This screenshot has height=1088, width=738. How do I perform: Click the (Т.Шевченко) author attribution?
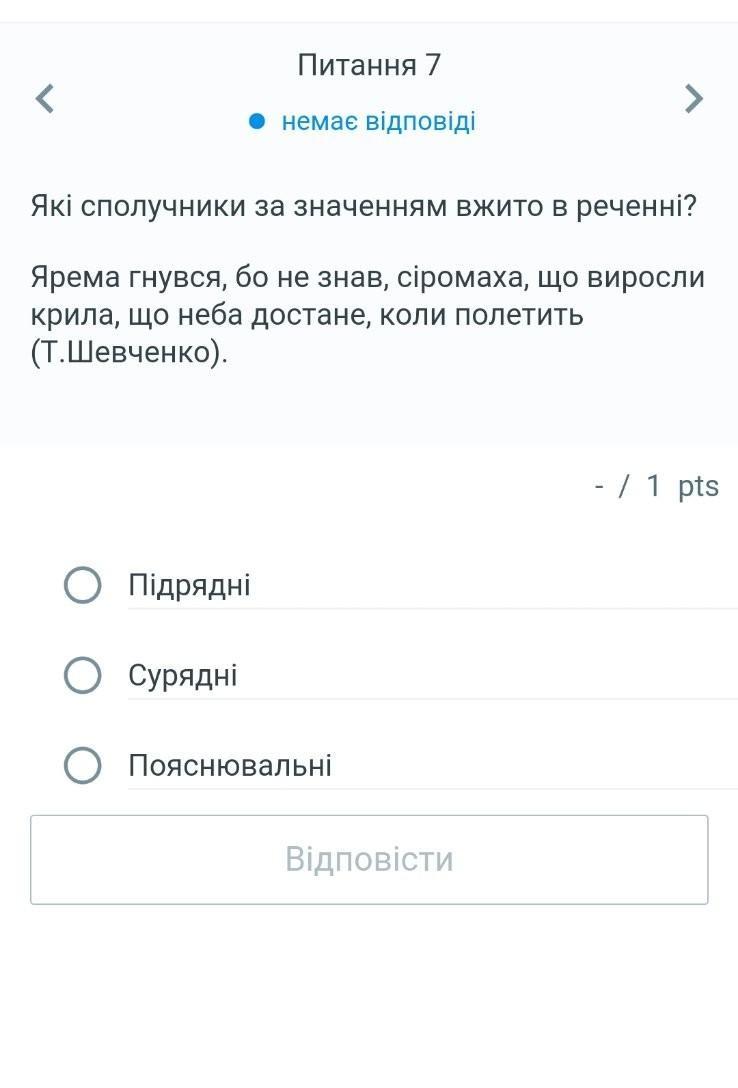click(x=129, y=352)
